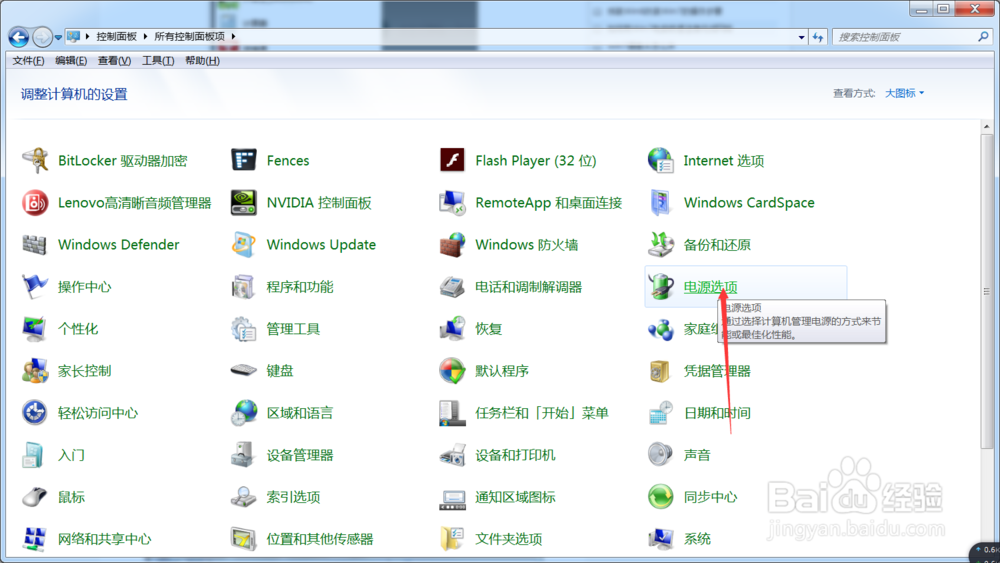Open Flash Player (32 位) icon

click(452, 161)
